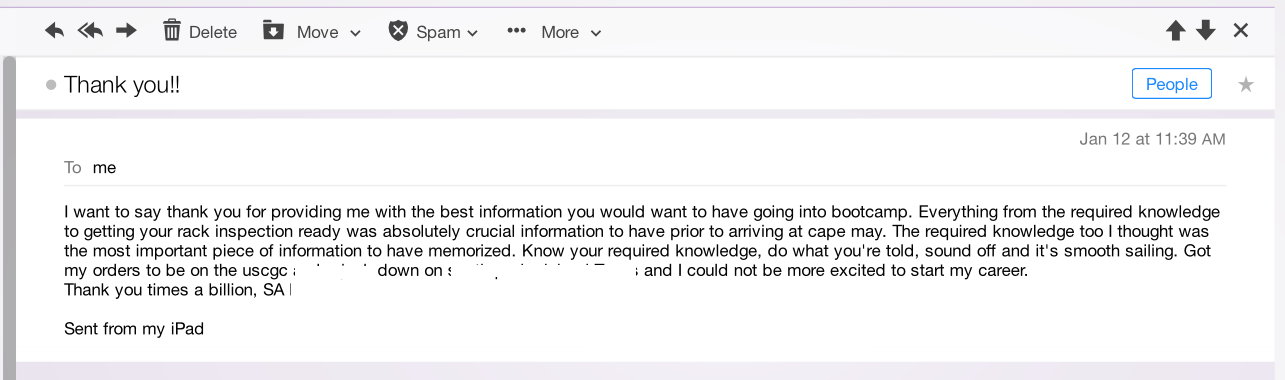Expand the More dropdown chevron
The image size is (1285, 380).
[x=596, y=33]
